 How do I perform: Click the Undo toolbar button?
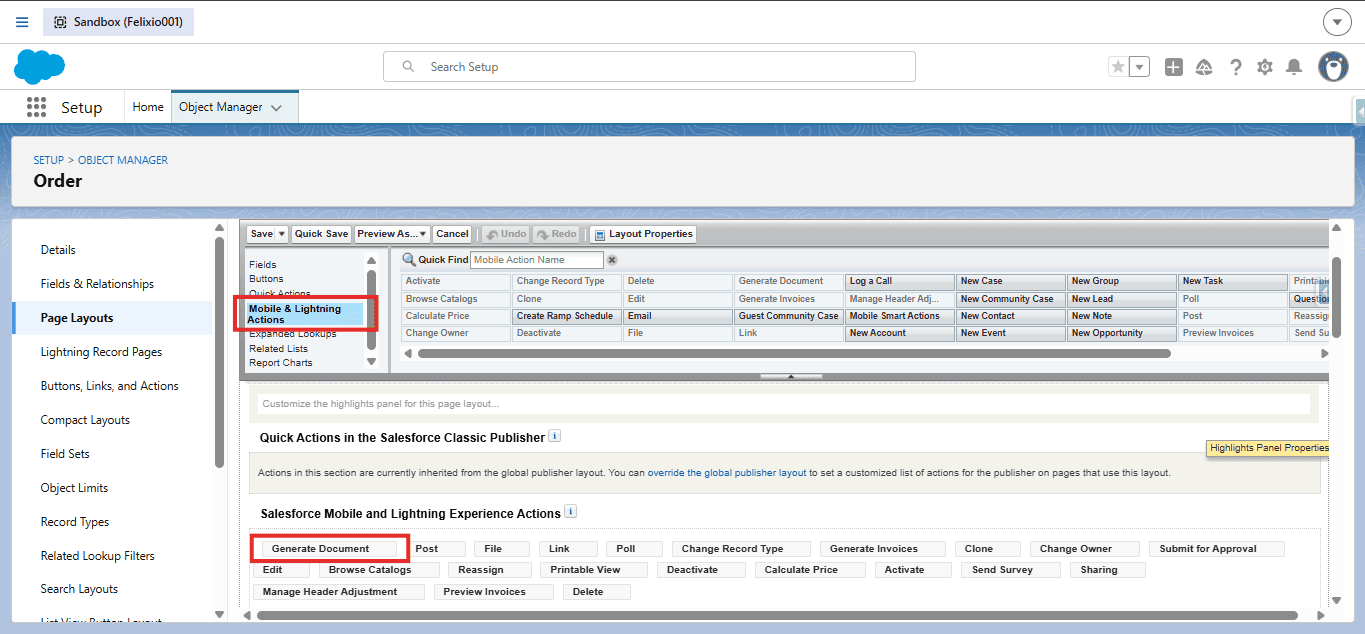[506, 234]
